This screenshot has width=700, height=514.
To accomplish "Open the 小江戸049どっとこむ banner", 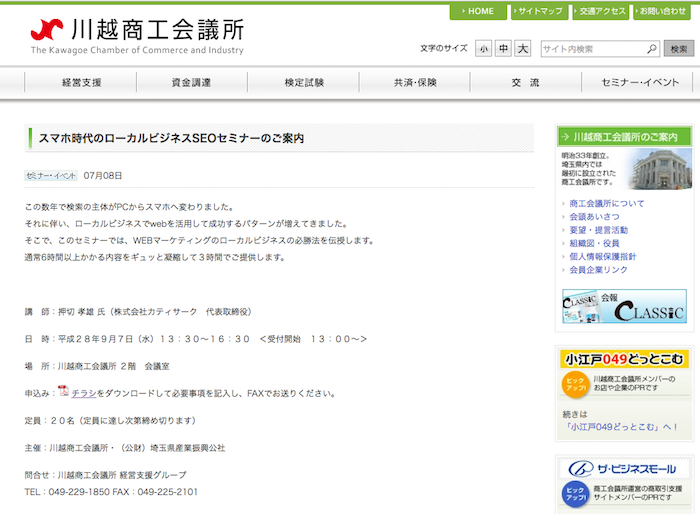I will click(624, 359).
